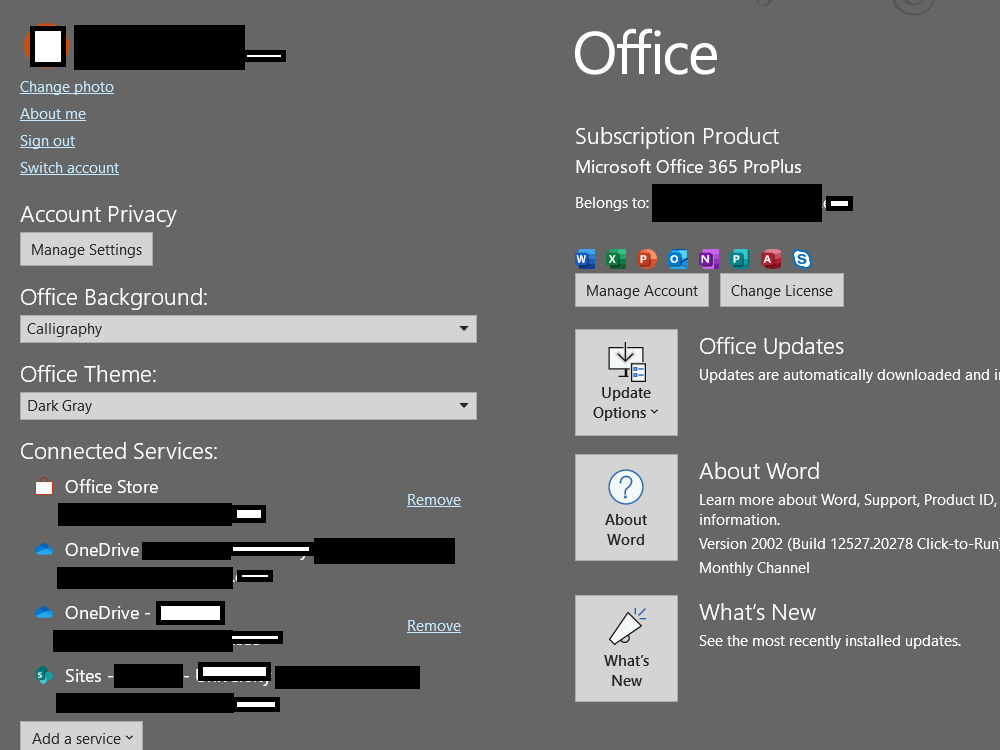Remove the second OneDrive service

tap(434, 626)
